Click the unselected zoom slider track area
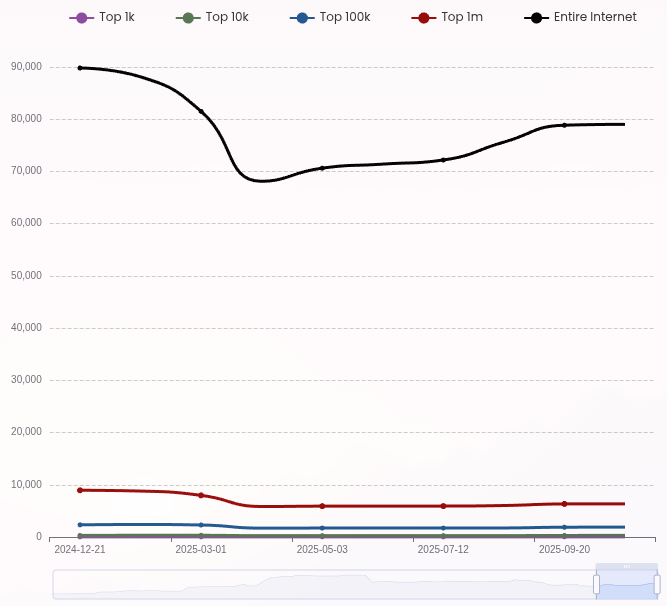 pyautogui.click(x=320, y=584)
